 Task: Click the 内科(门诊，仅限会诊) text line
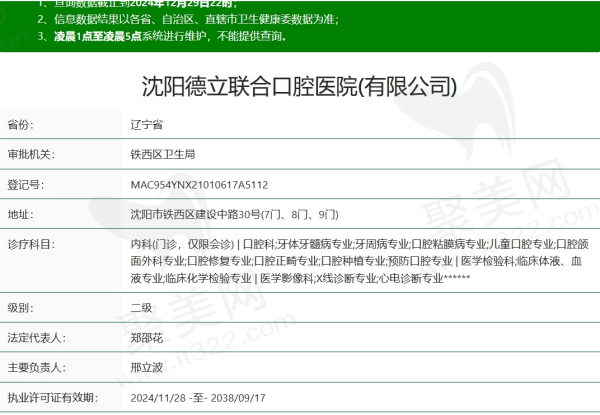pyautogui.click(x=359, y=244)
